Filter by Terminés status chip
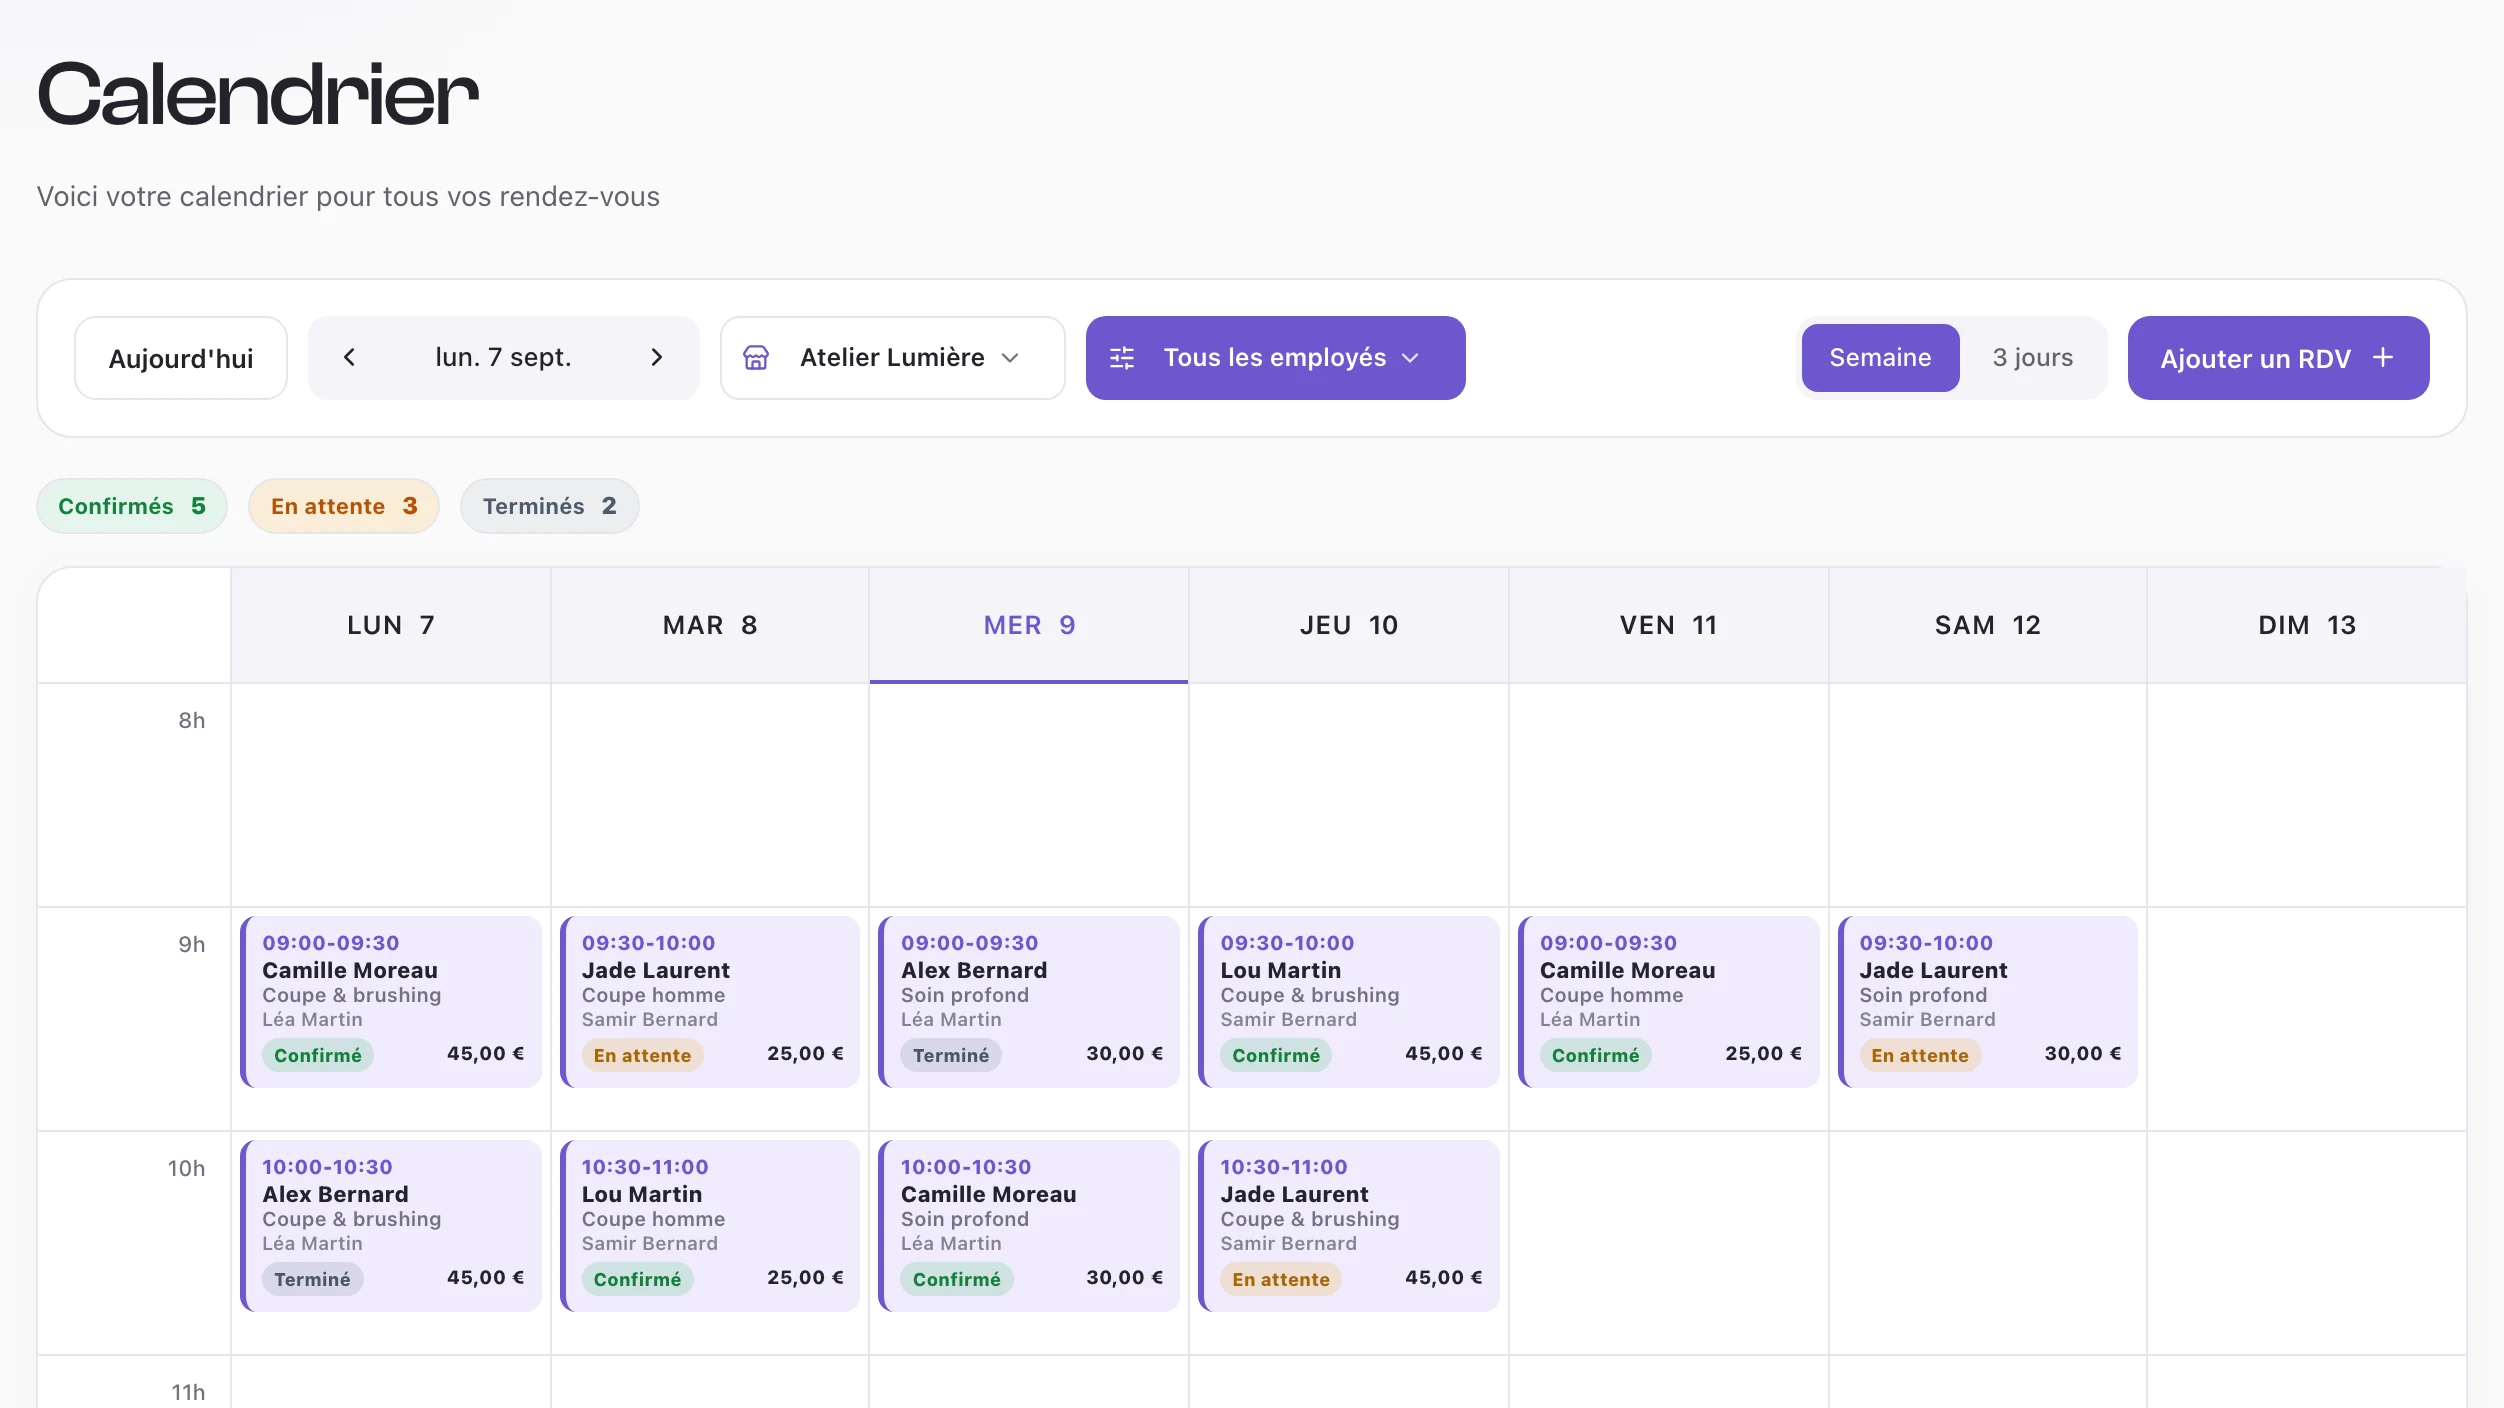 tap(549, 505)
